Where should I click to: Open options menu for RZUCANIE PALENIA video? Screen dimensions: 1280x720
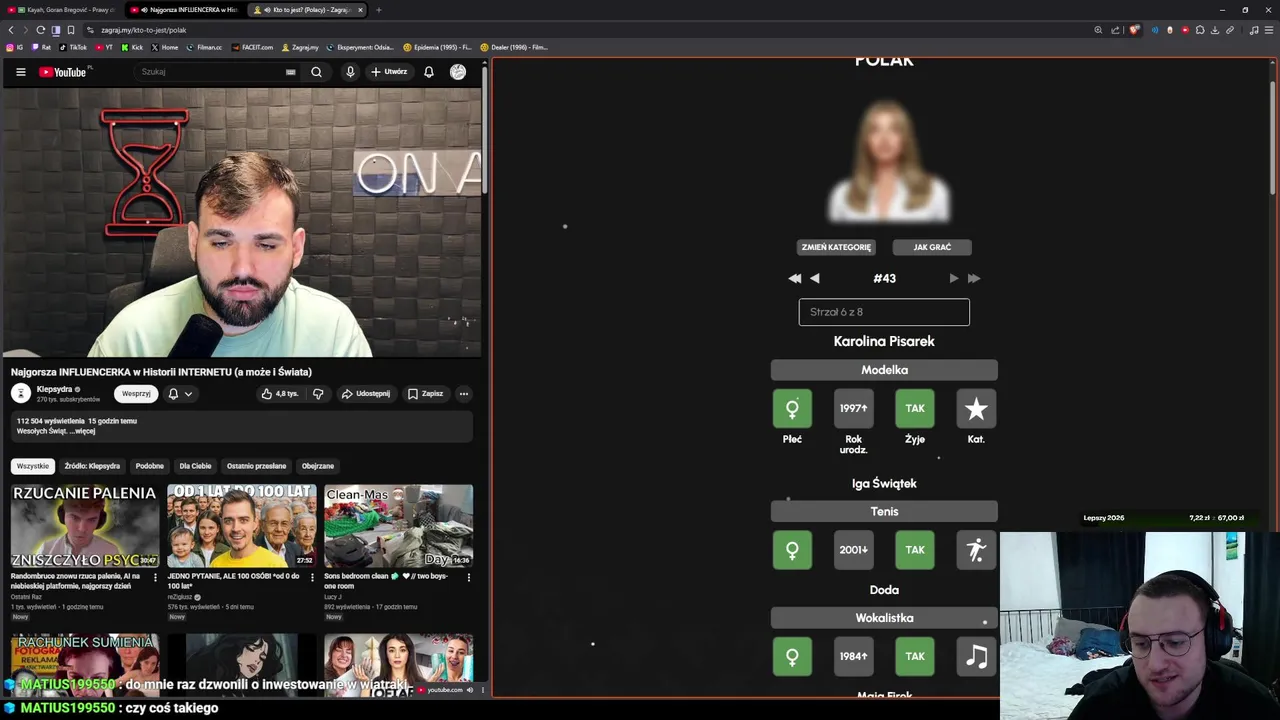(155, 577)
